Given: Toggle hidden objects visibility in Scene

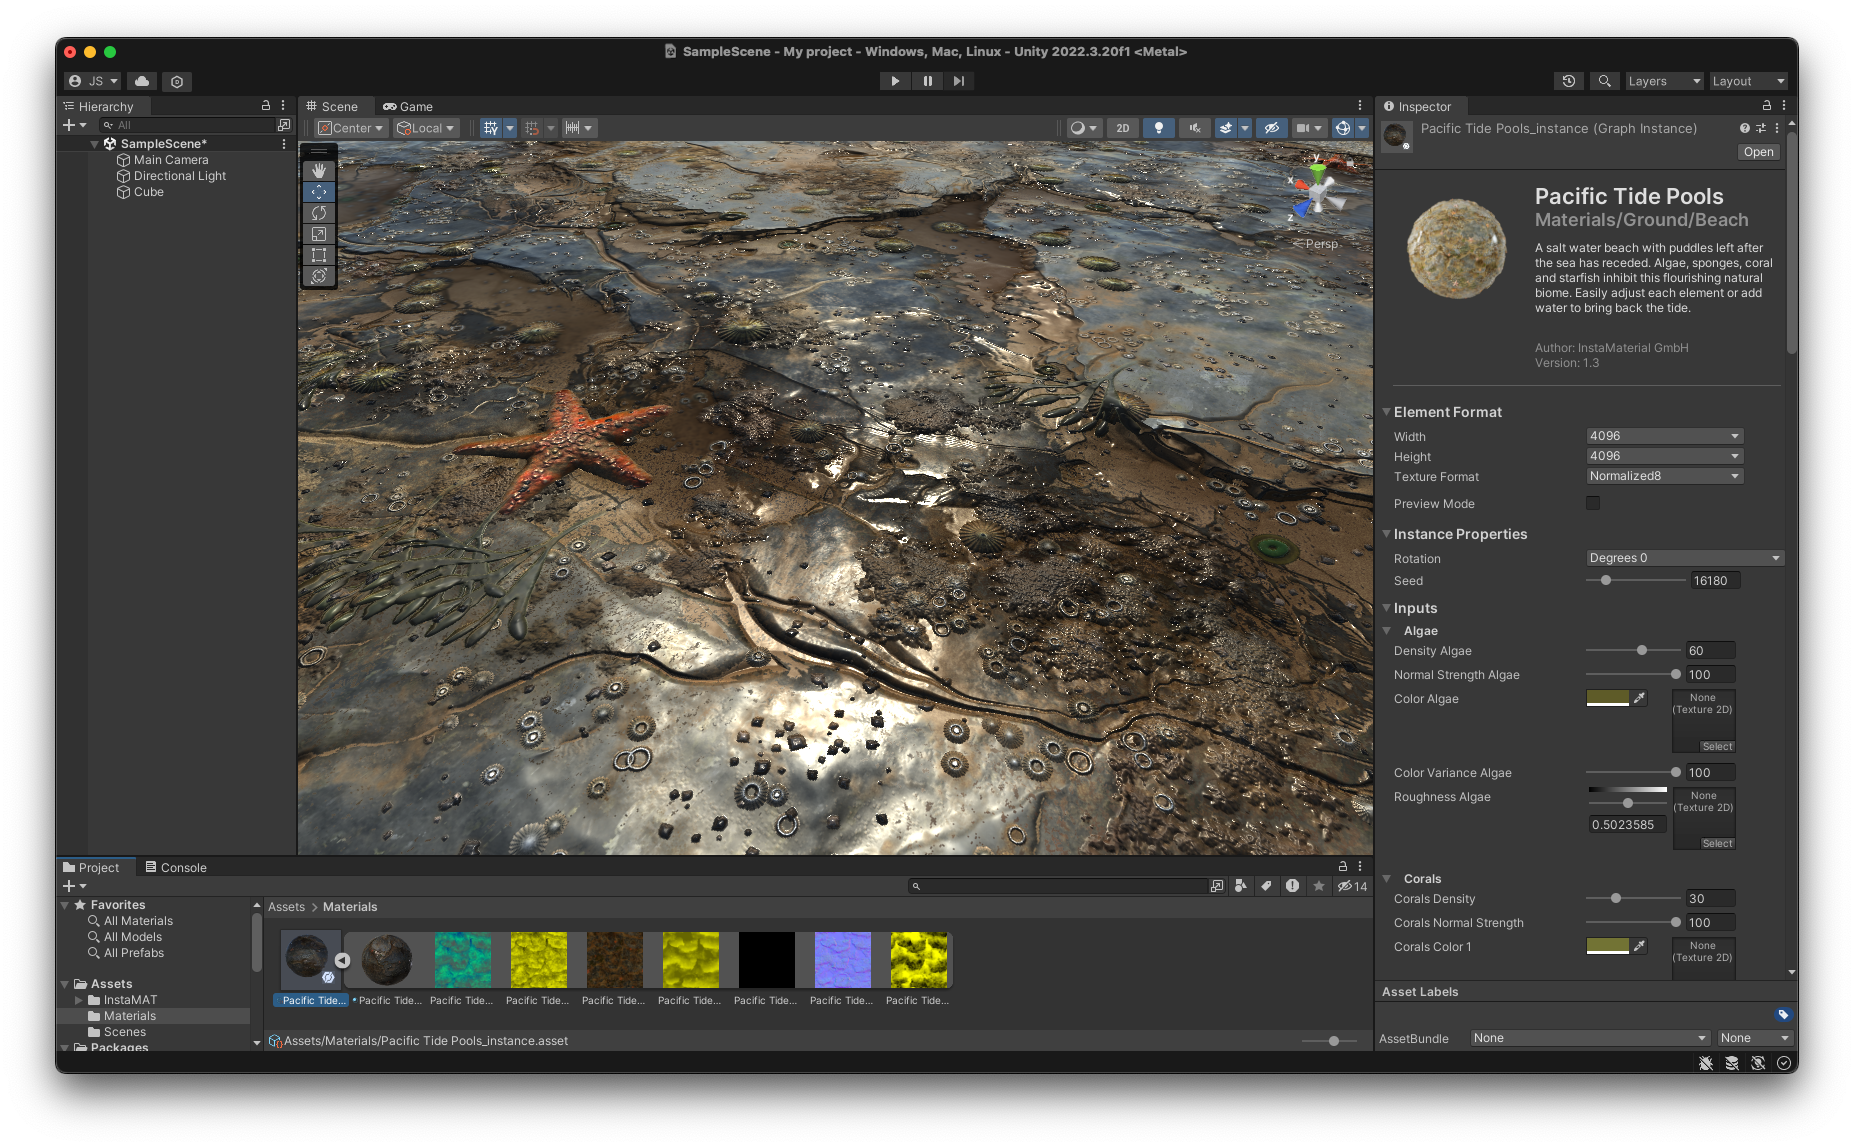Looking at the screenshot, I should click(x=1271, y=128).
